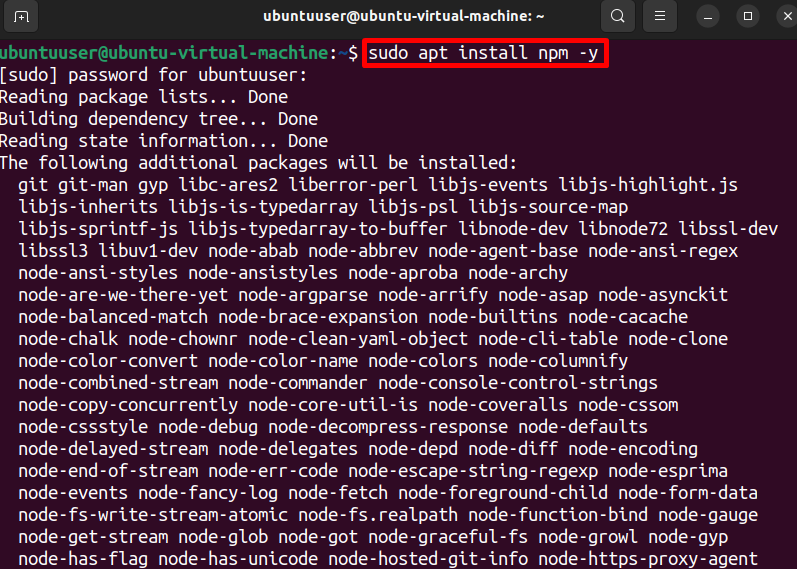Screen dimensions: 797x569
Task: Click the node-cacache package name
Action: point(628,317)
